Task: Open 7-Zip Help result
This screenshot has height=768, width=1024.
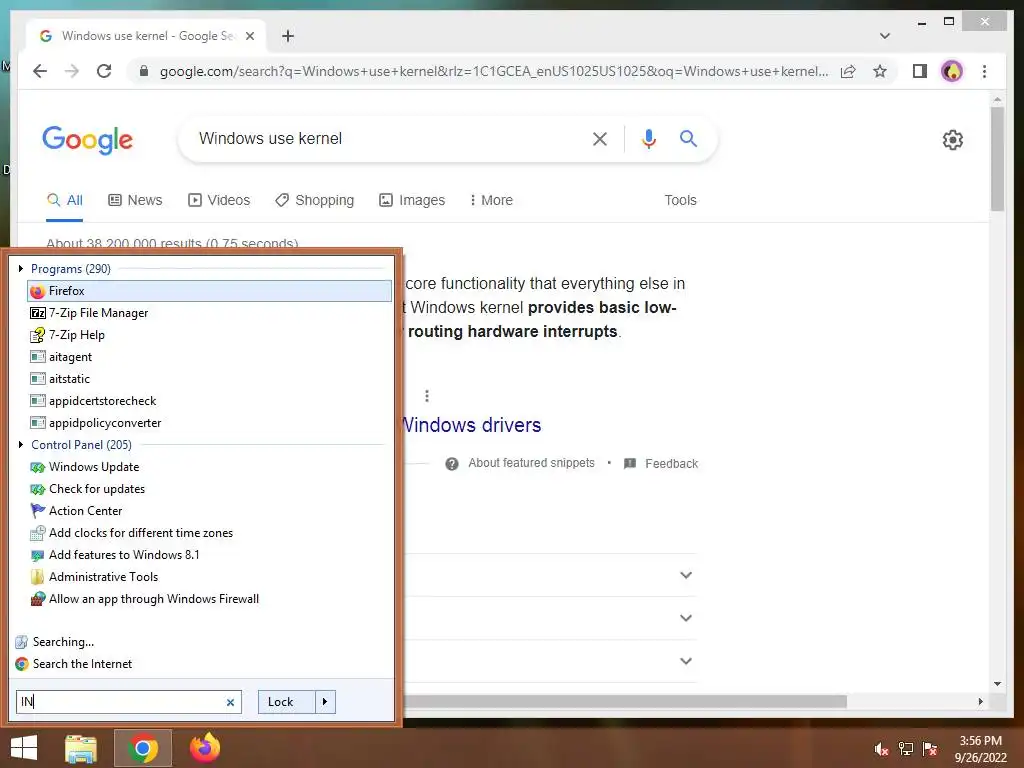Action: tap(209, 335)
